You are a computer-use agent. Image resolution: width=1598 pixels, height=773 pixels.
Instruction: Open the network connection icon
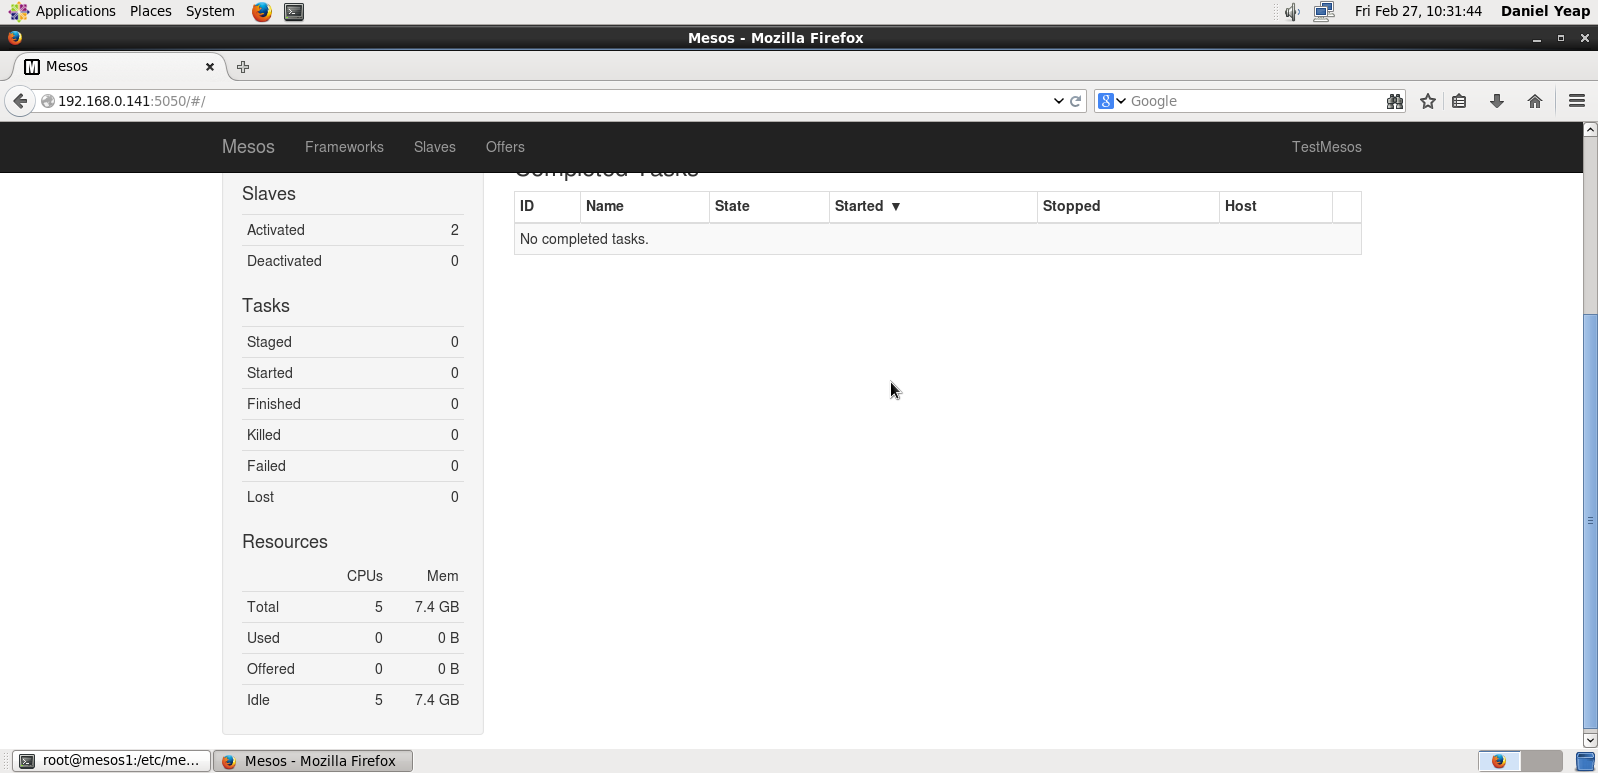[1324, 12]
